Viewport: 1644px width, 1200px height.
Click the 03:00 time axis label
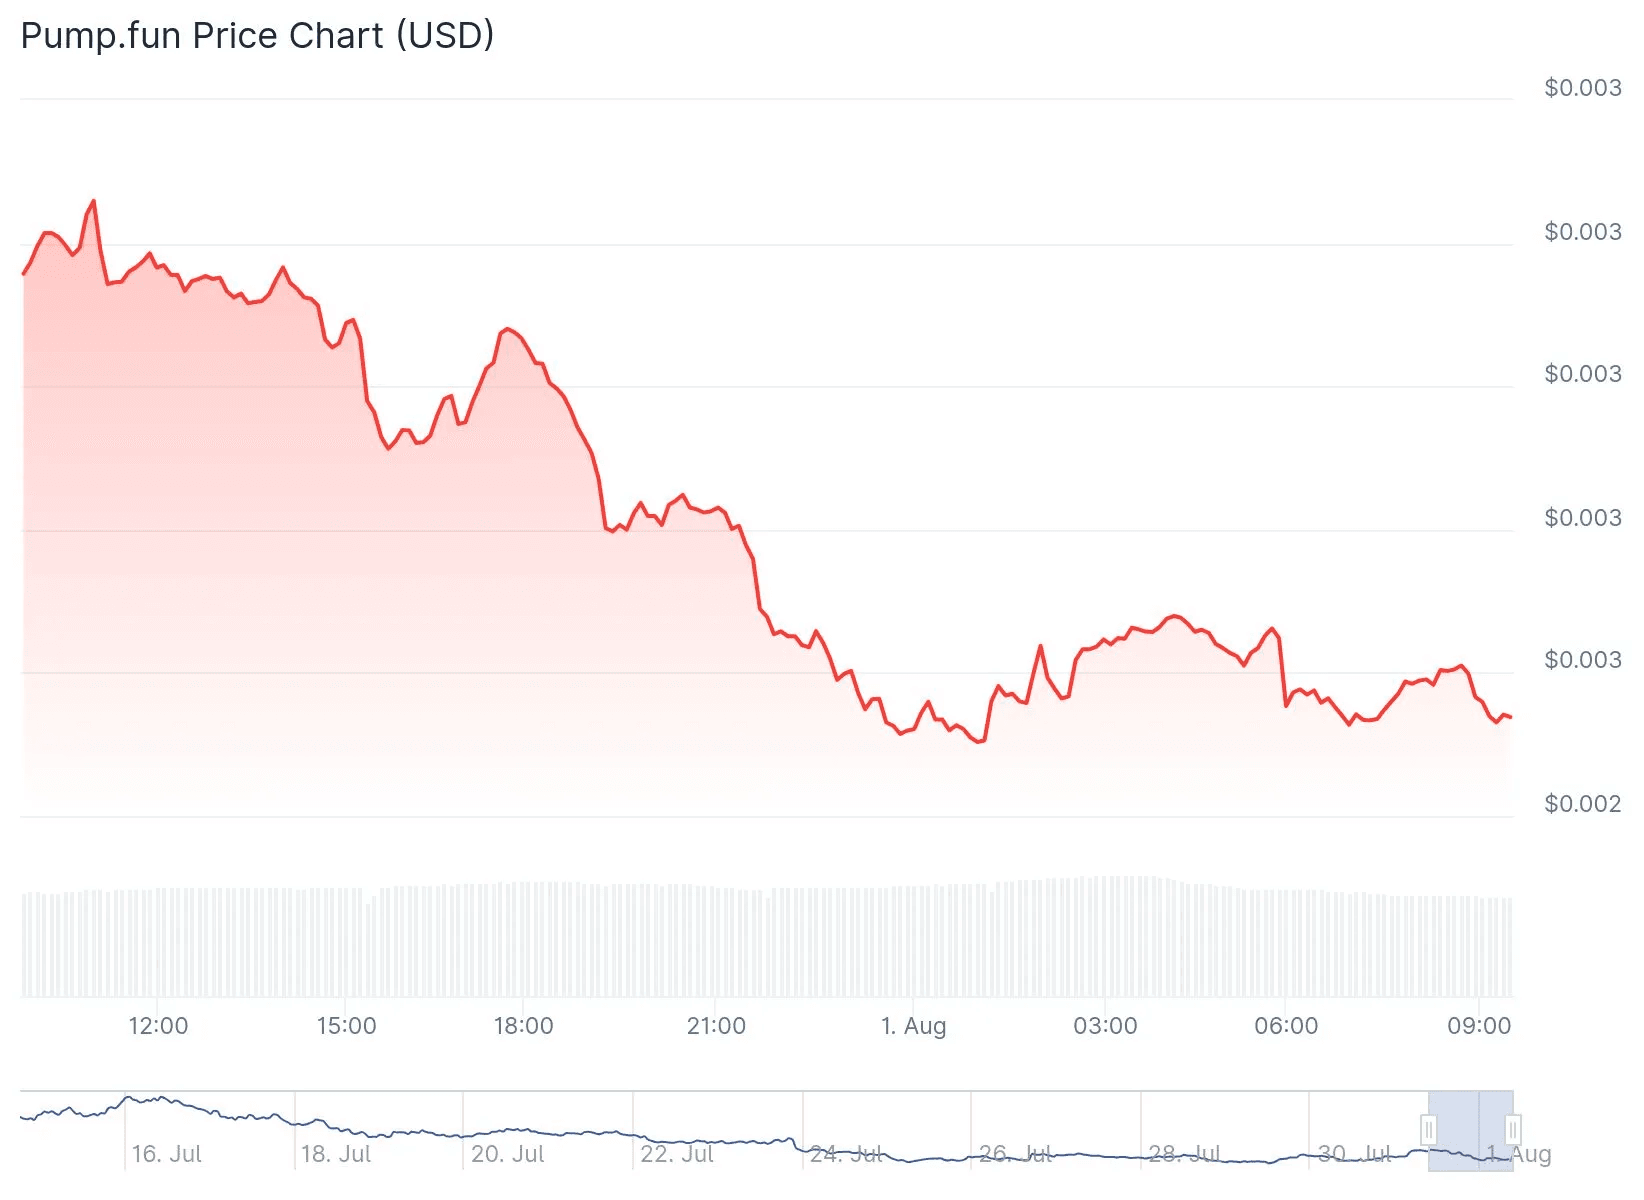pyautogui.click(x=1105, y=1026)
